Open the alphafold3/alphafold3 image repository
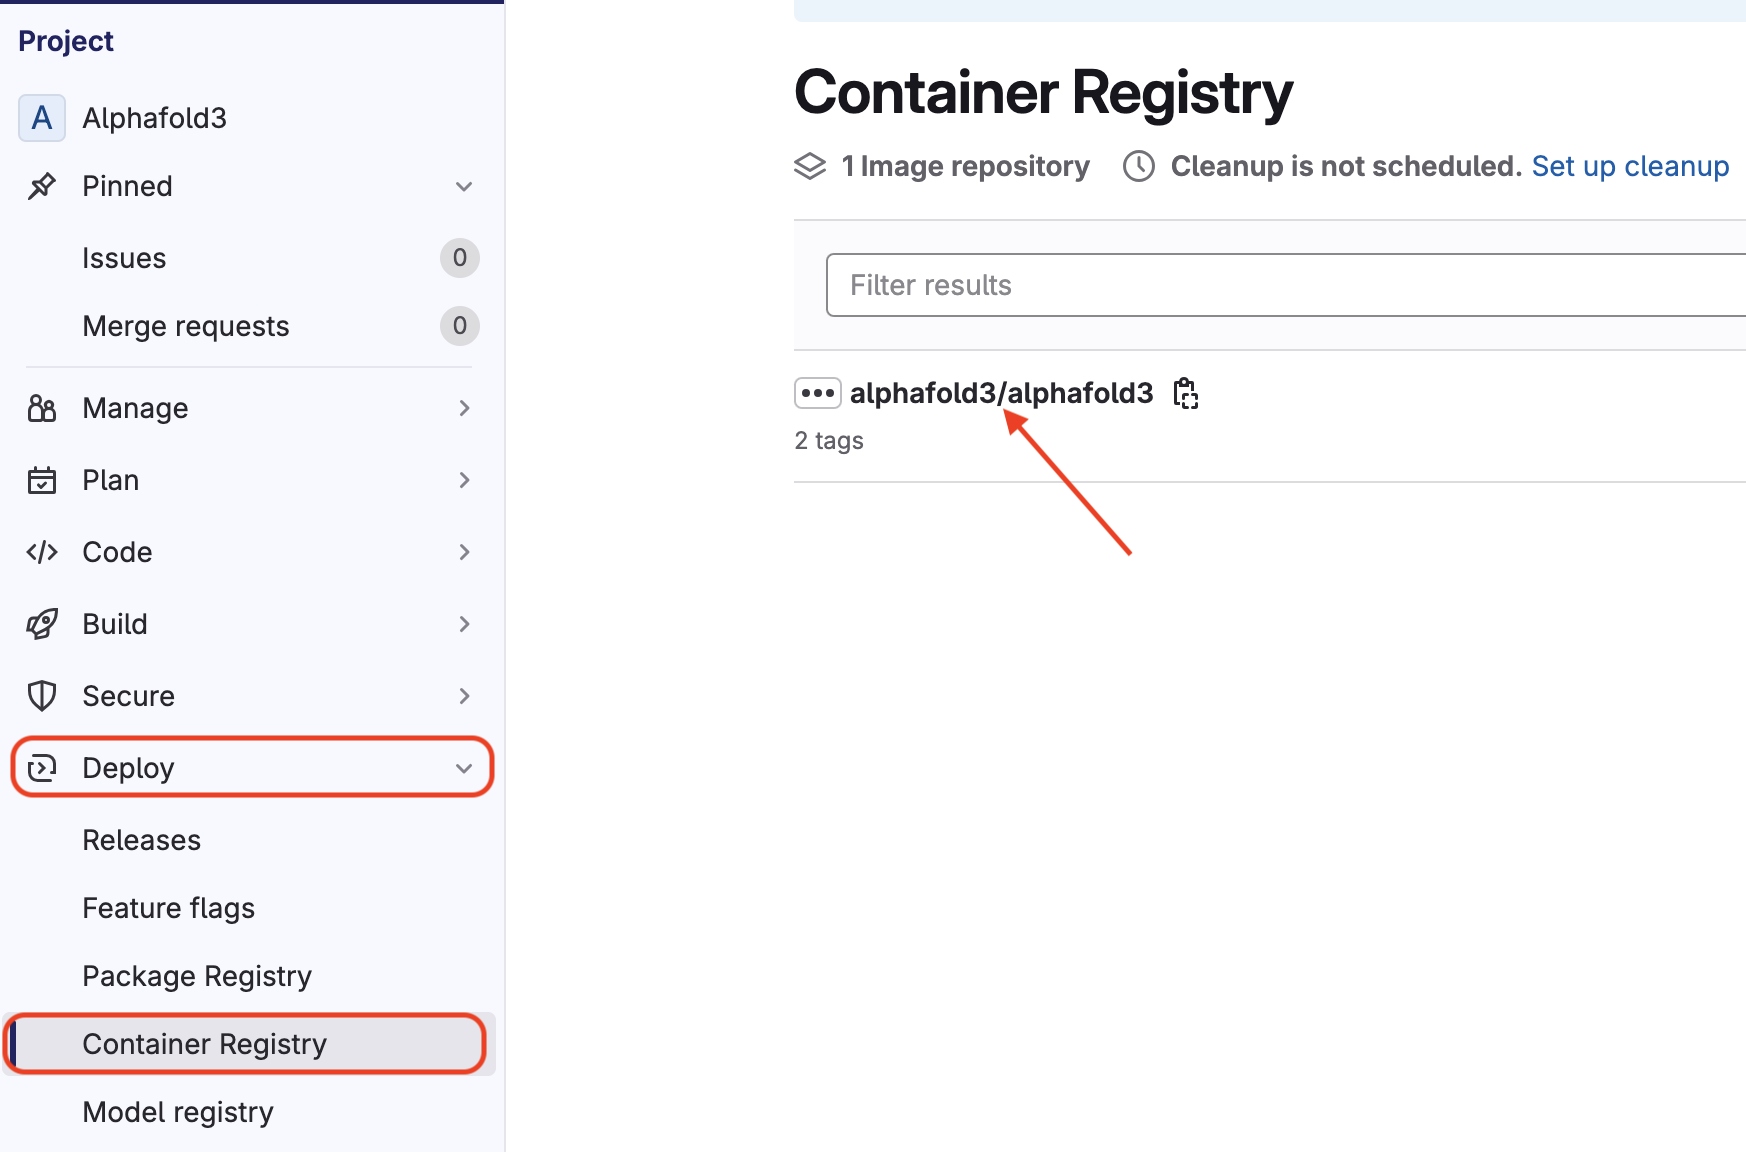Viewport: 1746px width, 1152px height. 1001,393
